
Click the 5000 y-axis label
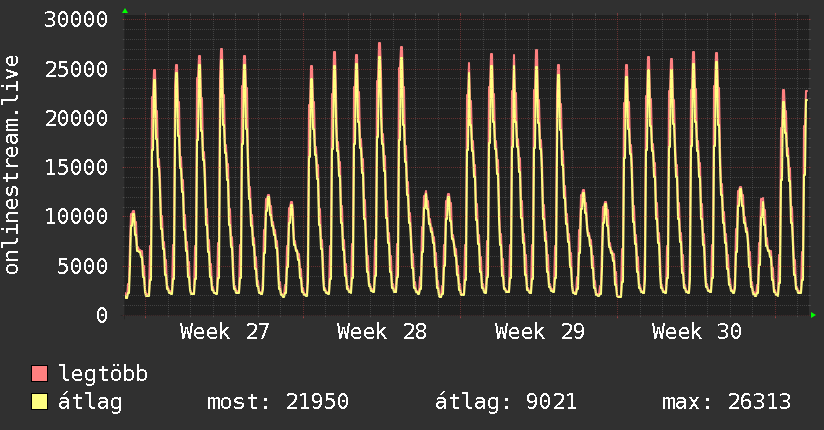pos(83,266)
